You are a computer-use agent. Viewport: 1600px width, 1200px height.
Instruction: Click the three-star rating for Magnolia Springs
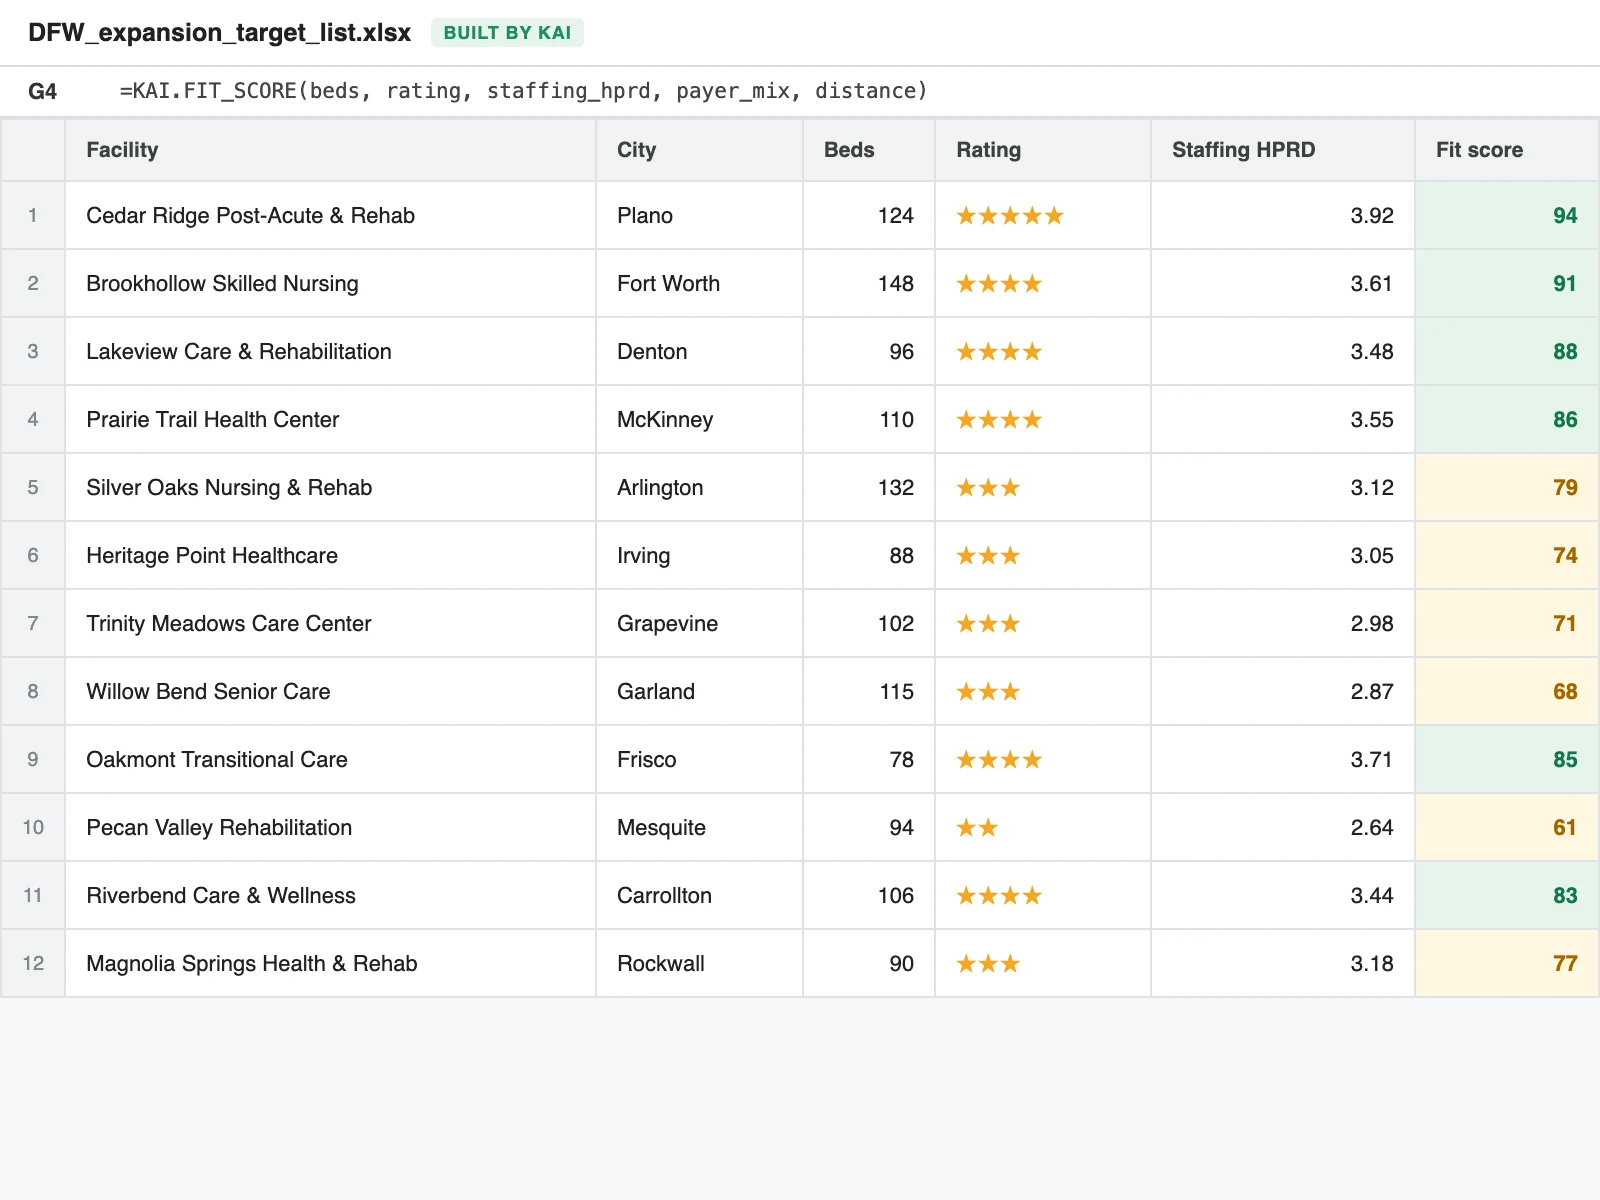(x=988, y=963)
